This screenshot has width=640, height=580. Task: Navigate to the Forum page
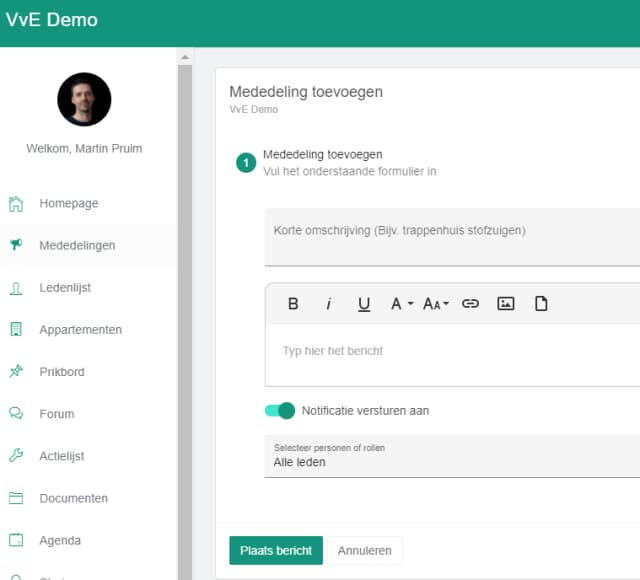tap(57, 414)
